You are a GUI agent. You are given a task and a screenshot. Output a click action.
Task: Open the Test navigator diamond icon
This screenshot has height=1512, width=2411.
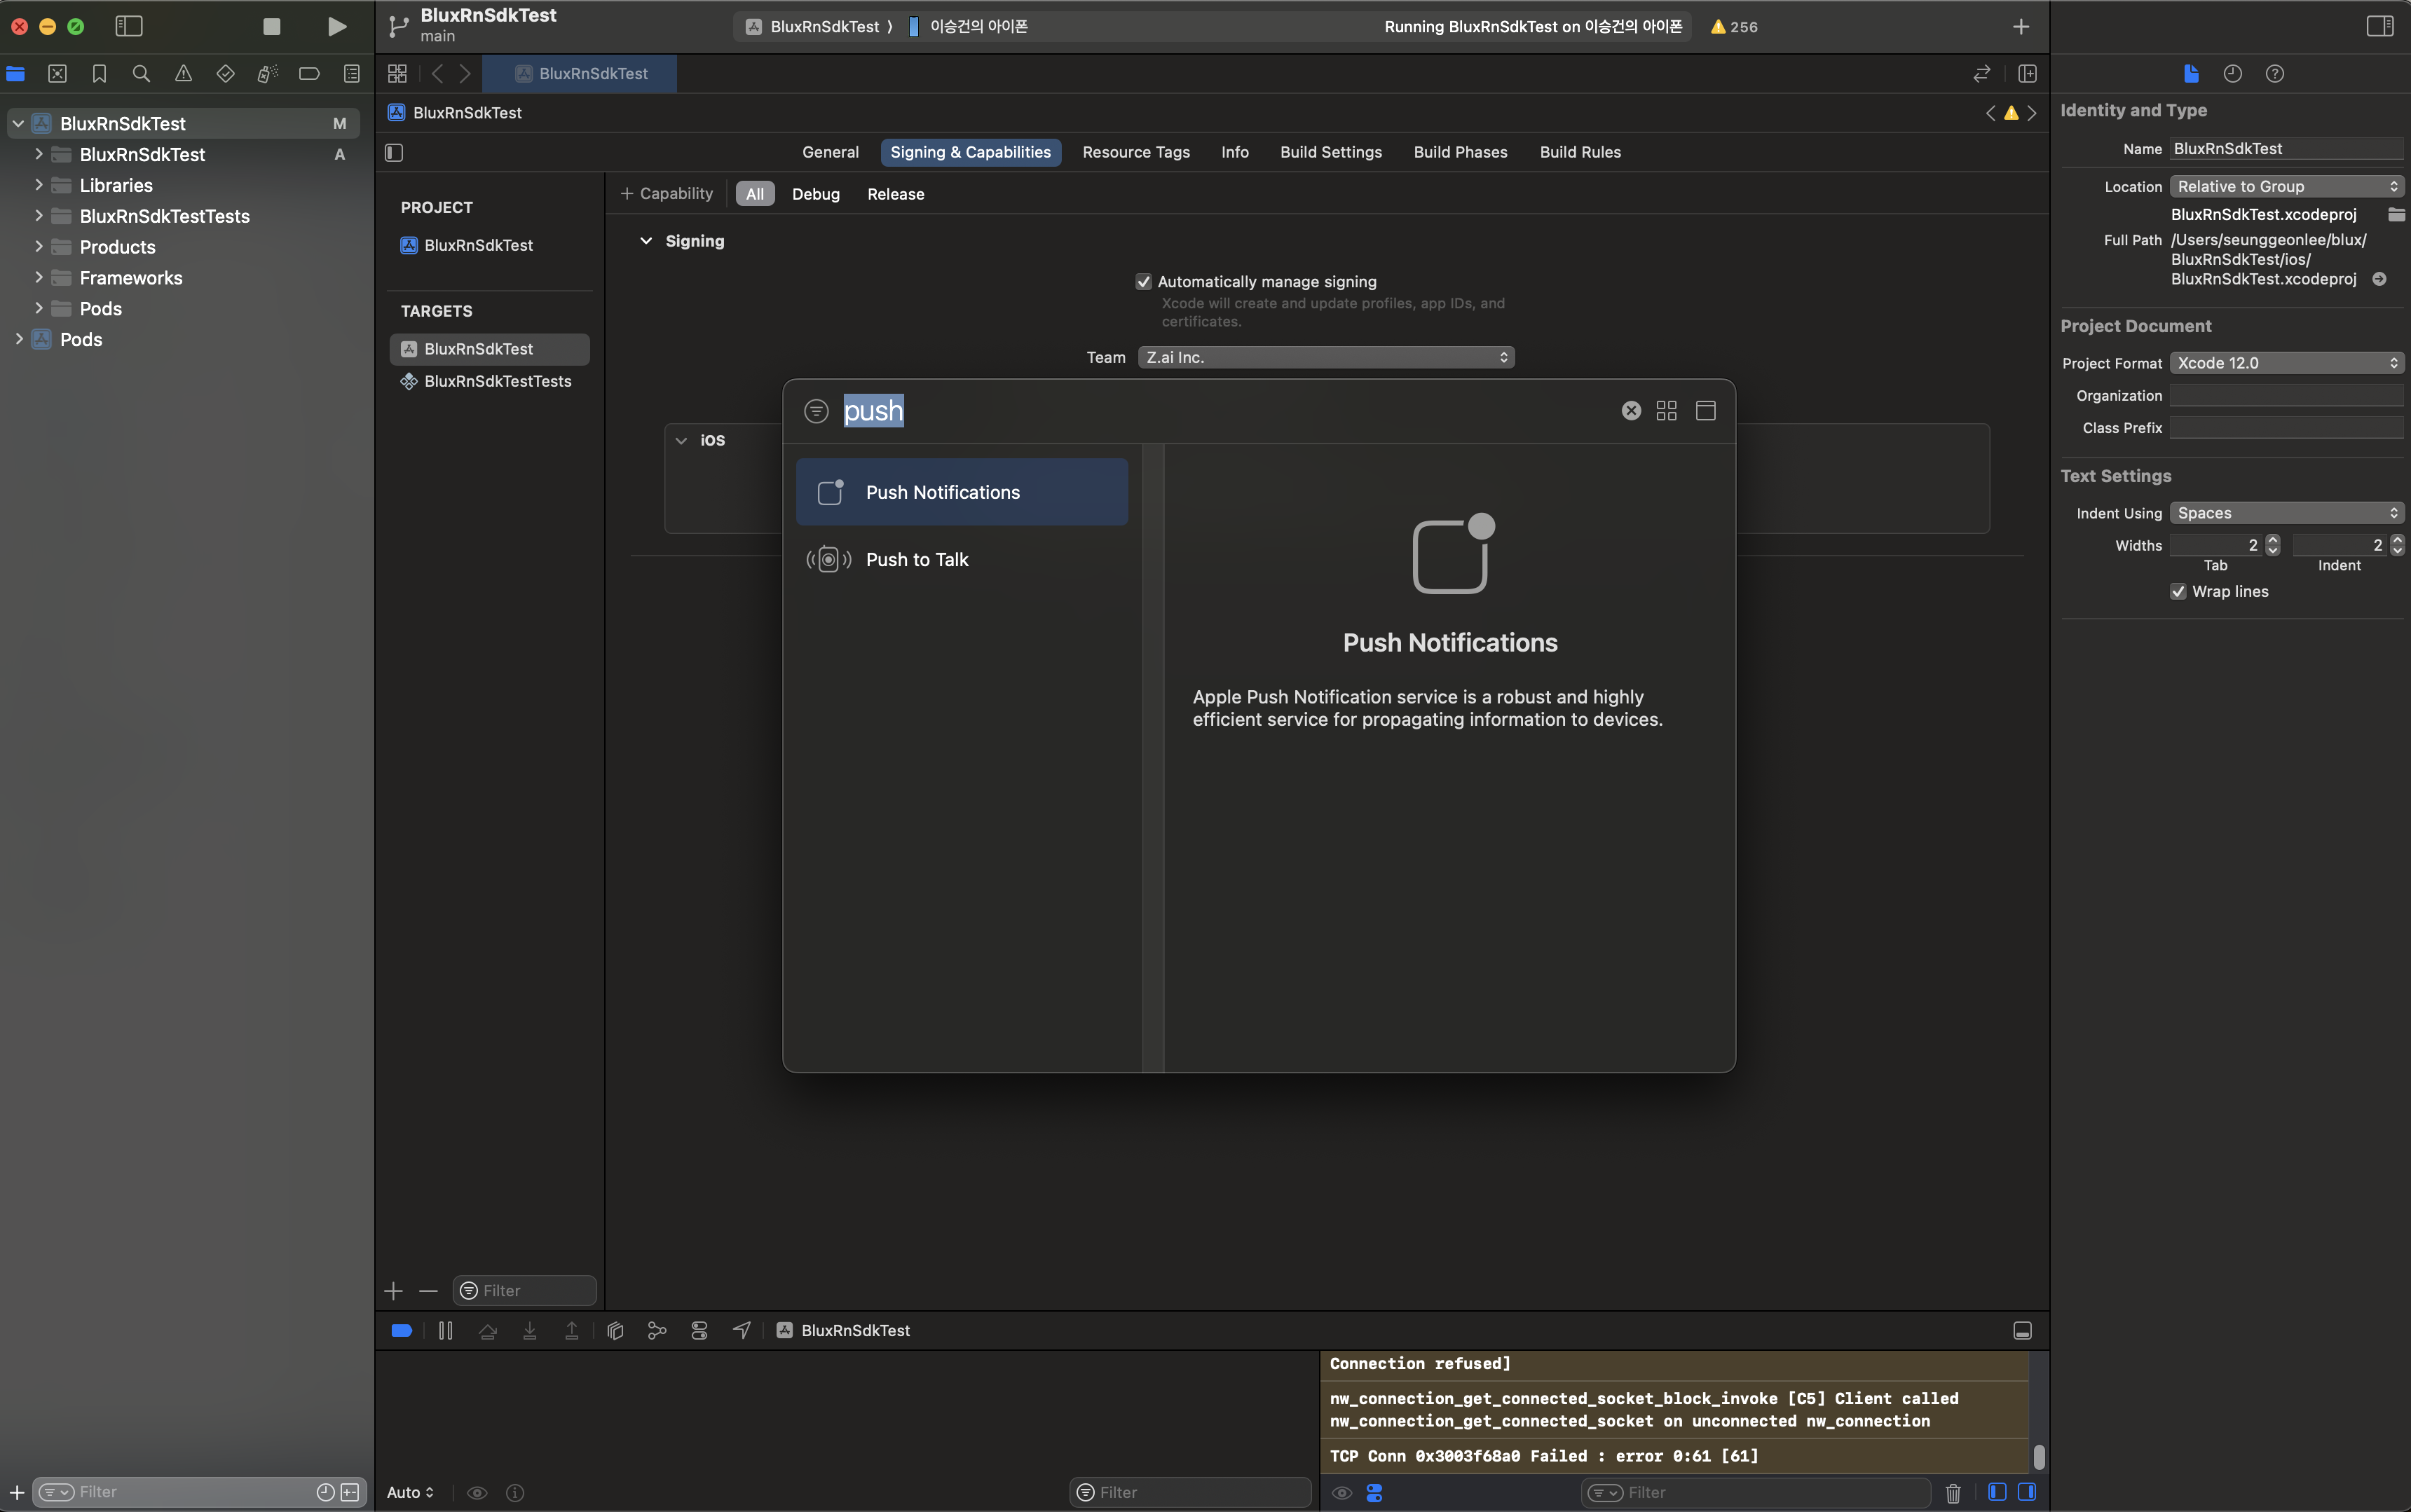pyautogui.click(x=225, y=74)
